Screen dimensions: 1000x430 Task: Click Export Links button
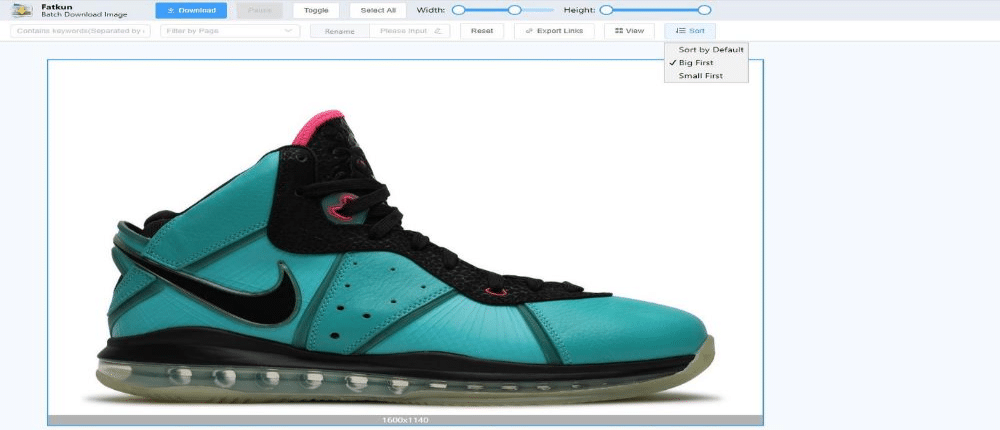pos(554,31)
